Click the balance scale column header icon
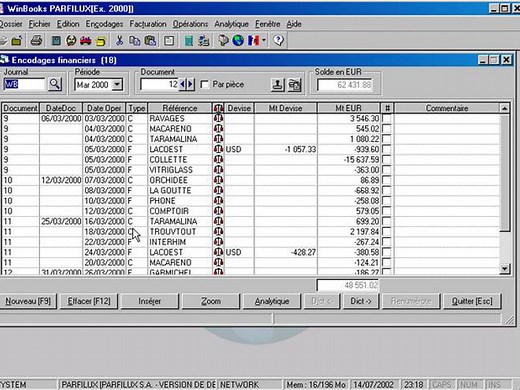Viewport: 520px width, 390px height. [218, 108]
